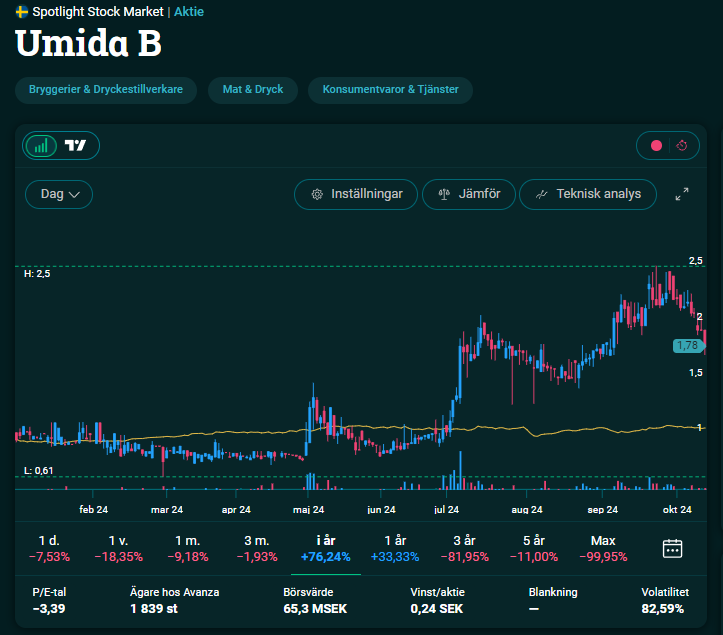Click the Börsvärde 65,3 MSEK value
Screen dimensions: 723x635
[x=315, y=609]
